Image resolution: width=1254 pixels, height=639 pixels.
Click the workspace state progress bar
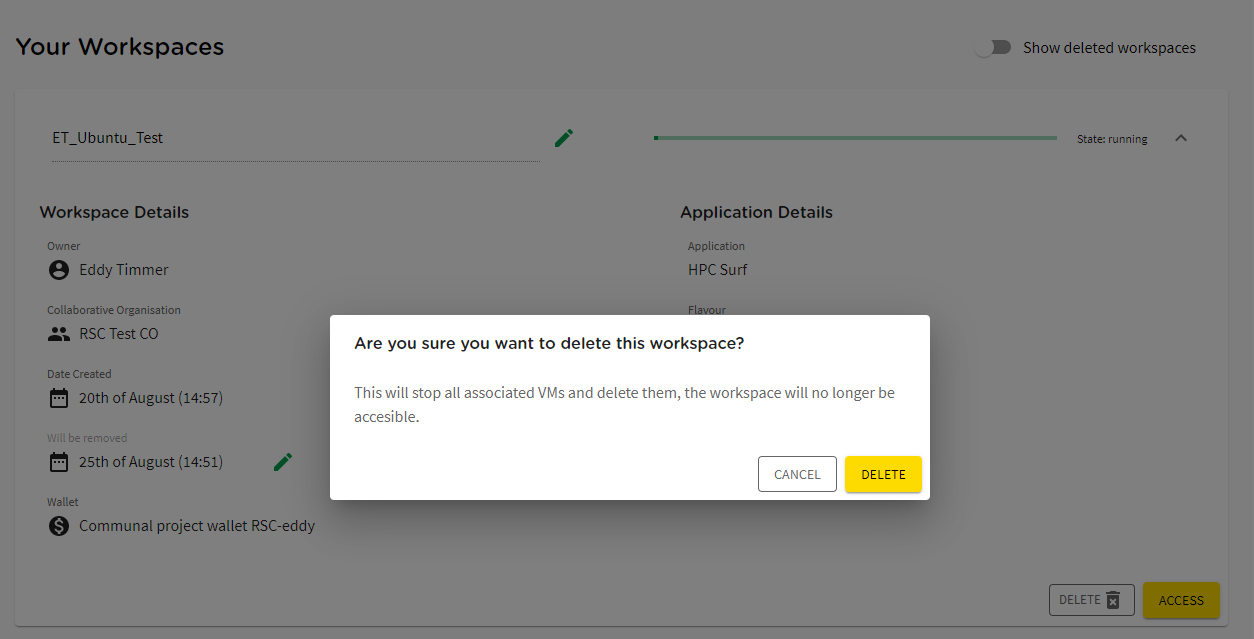[855, 138]
